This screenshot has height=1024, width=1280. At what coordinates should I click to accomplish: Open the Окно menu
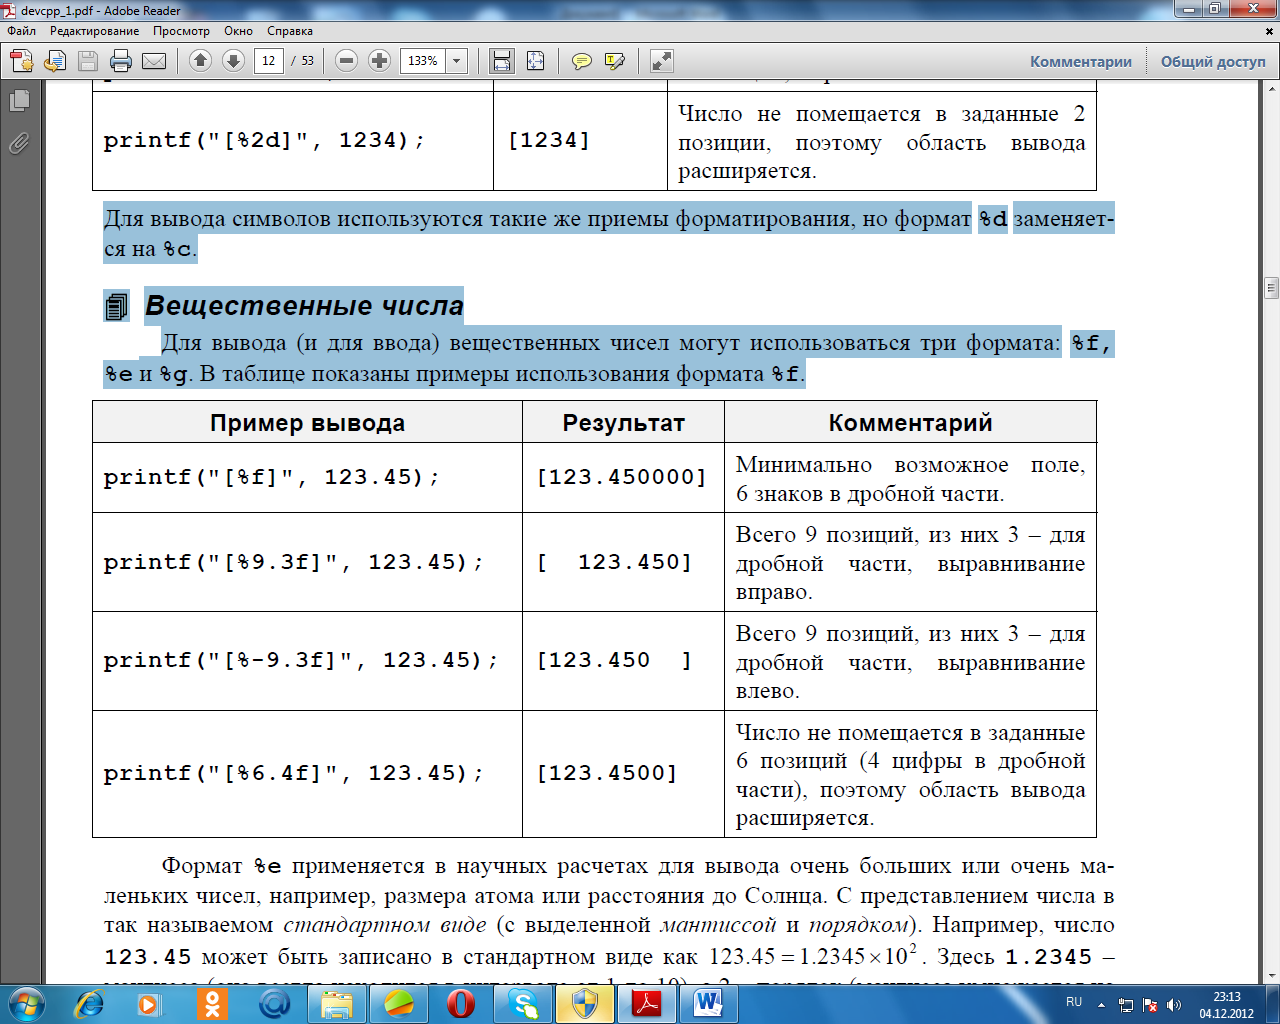tap(238, 31)
